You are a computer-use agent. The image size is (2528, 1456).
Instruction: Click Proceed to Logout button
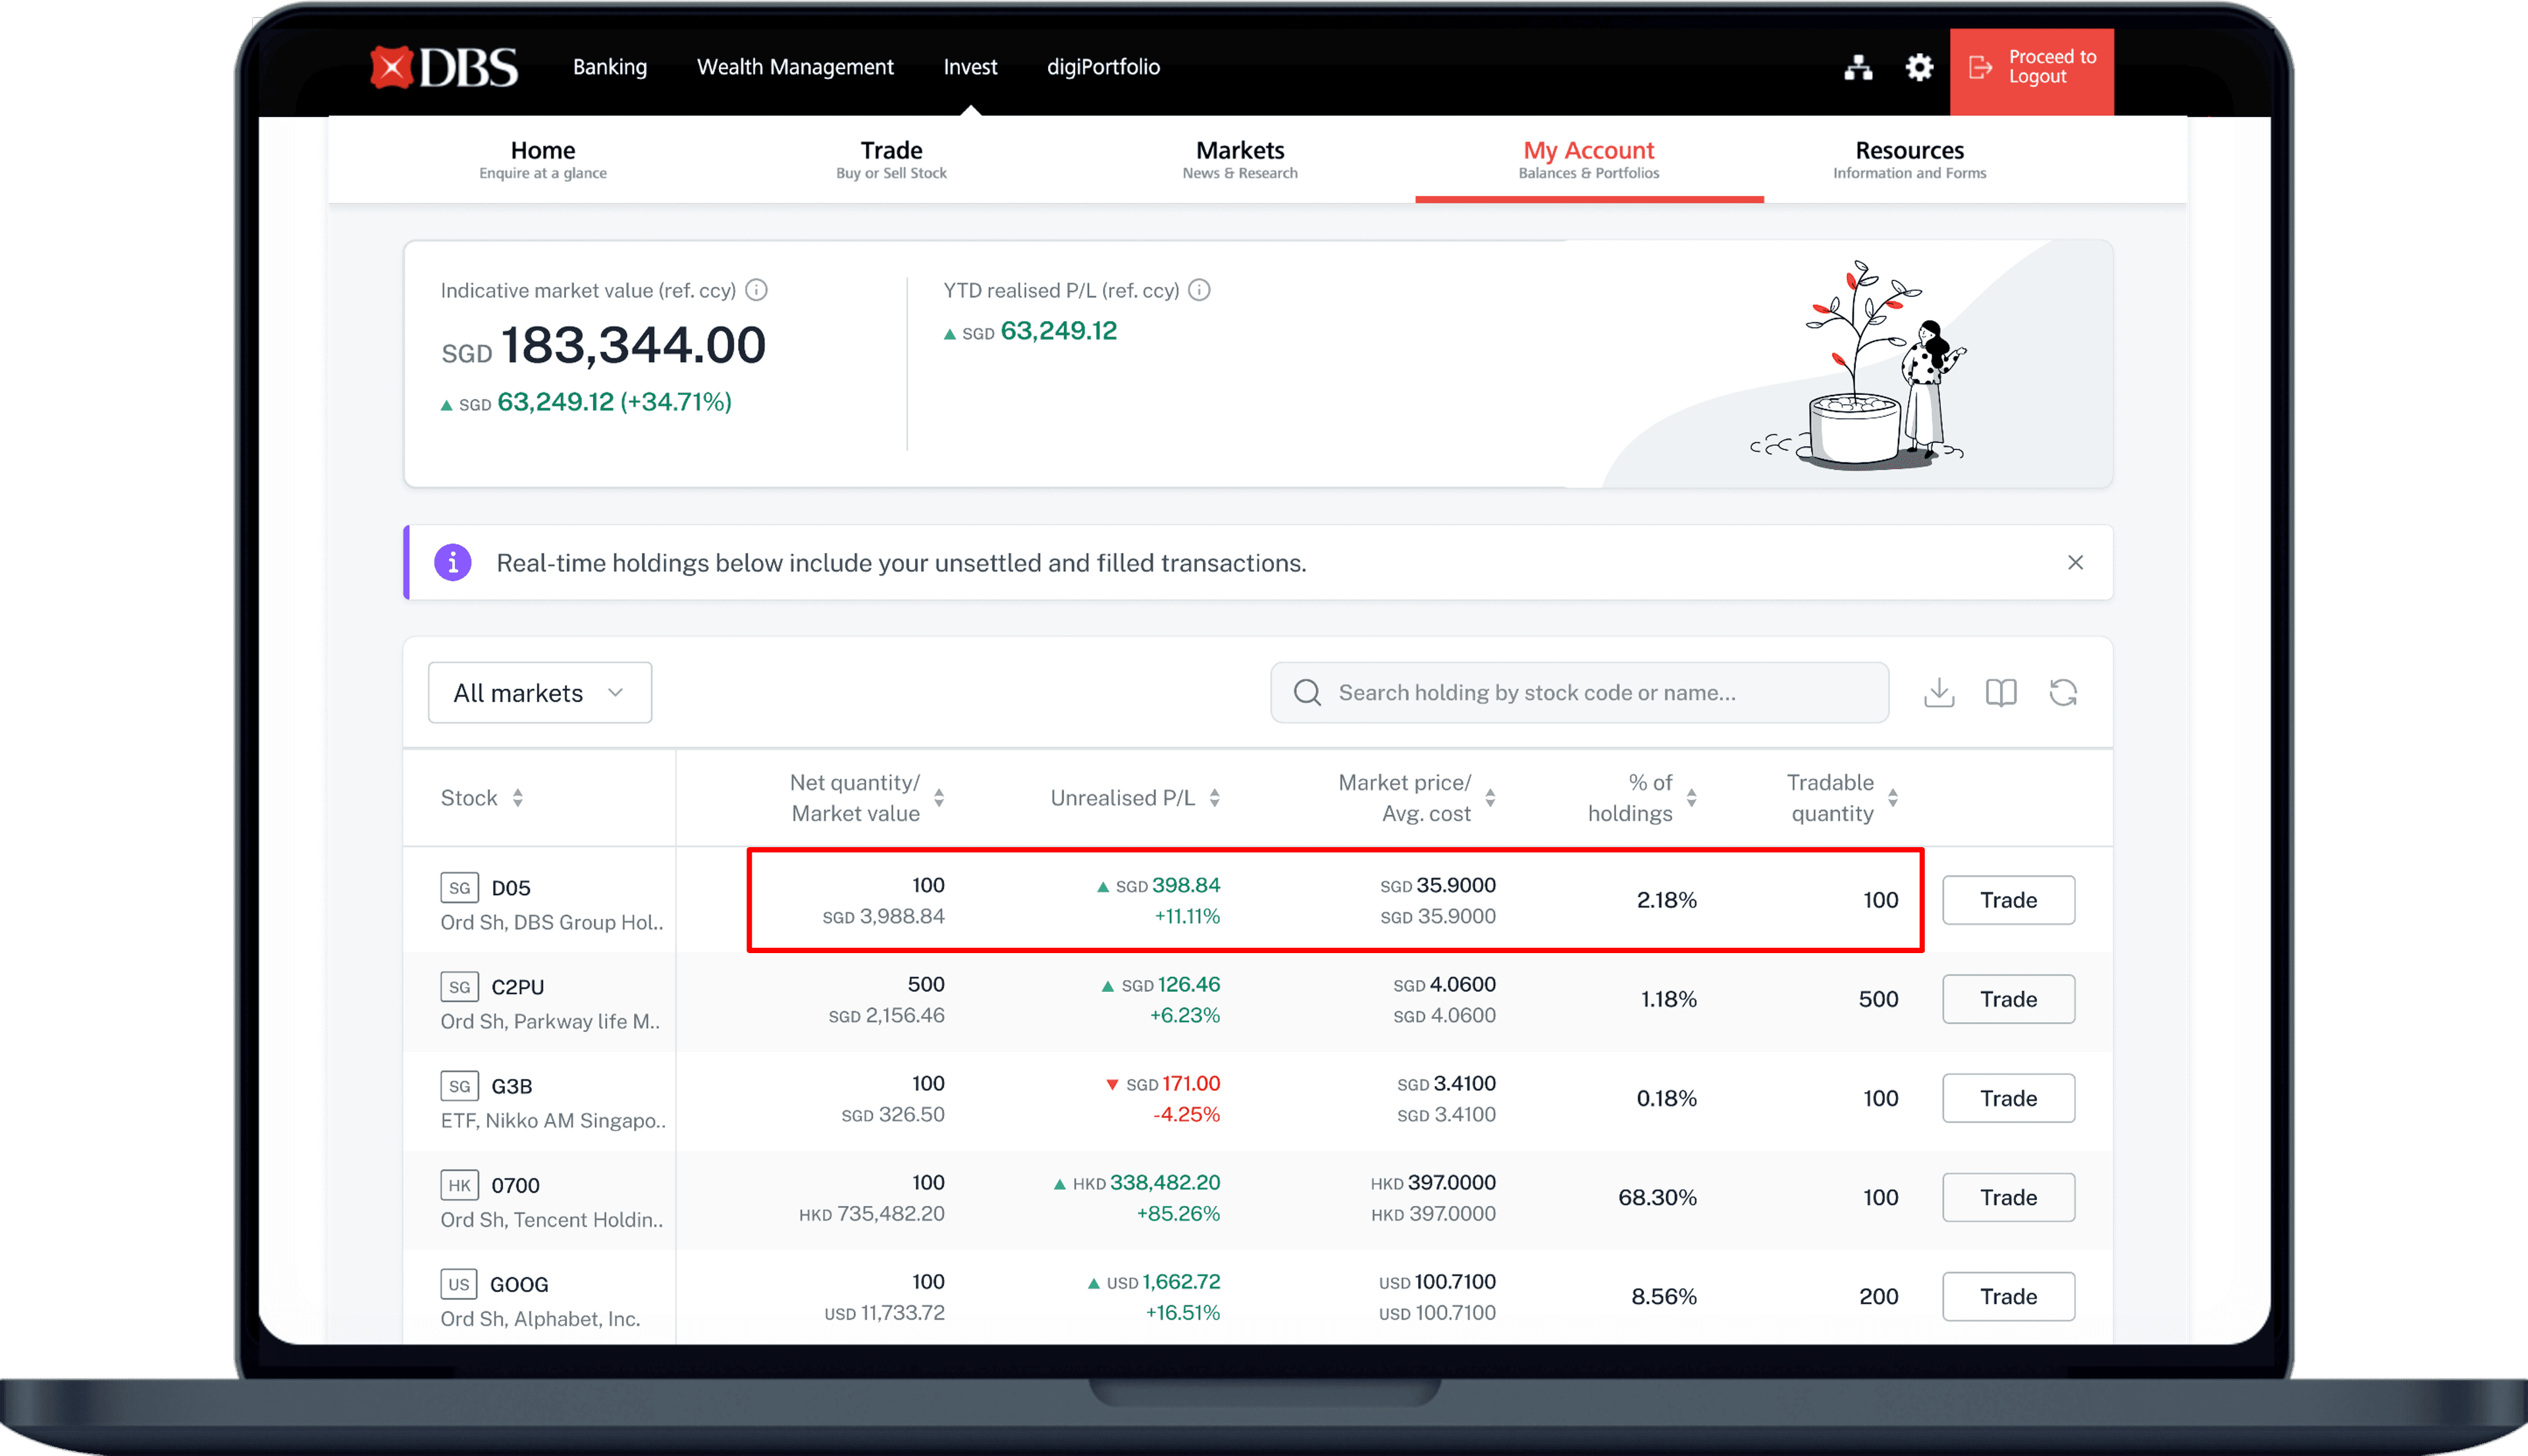click(x=2031, y=67)
